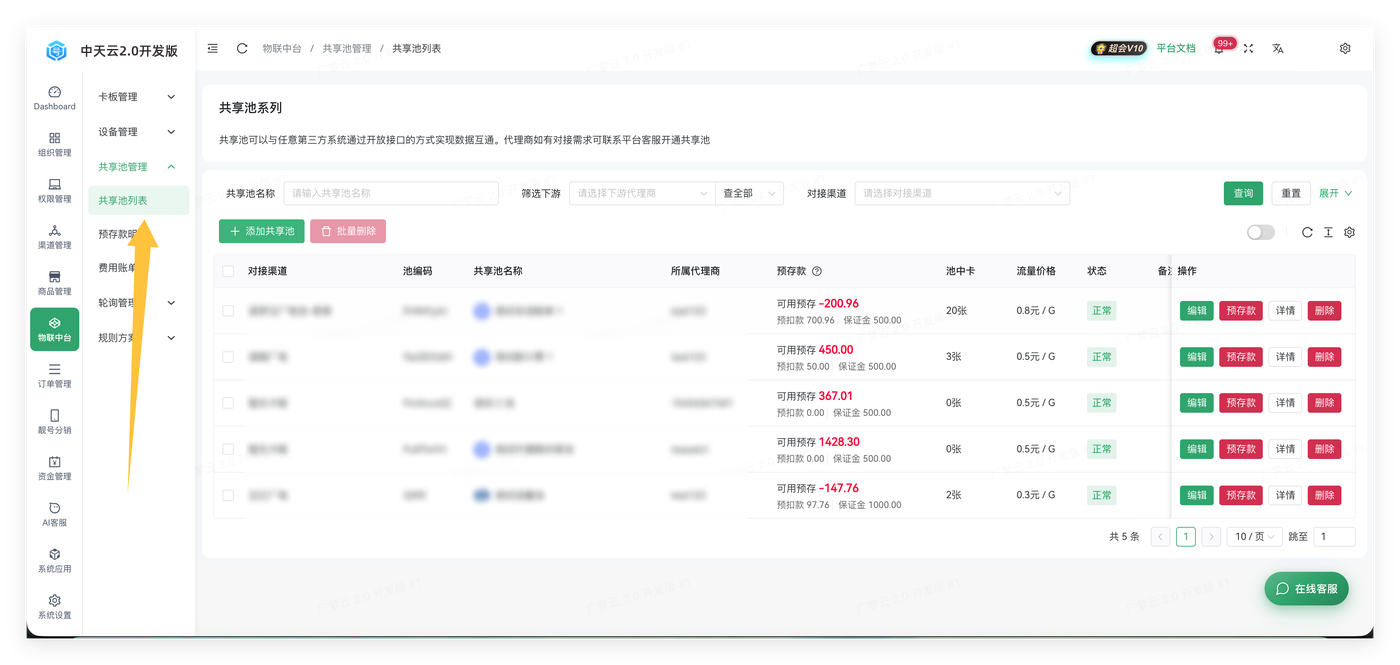Click 预存款 in the 450.00 row

pyautogui.click(x=1241, y=357)
